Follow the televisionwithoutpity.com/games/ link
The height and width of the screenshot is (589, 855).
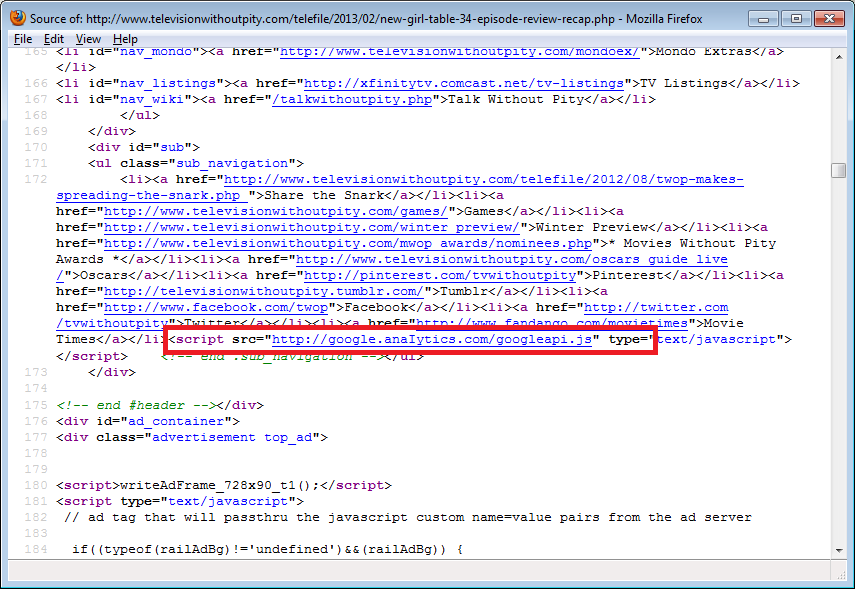pyautogui.click(x=275, y=212)
